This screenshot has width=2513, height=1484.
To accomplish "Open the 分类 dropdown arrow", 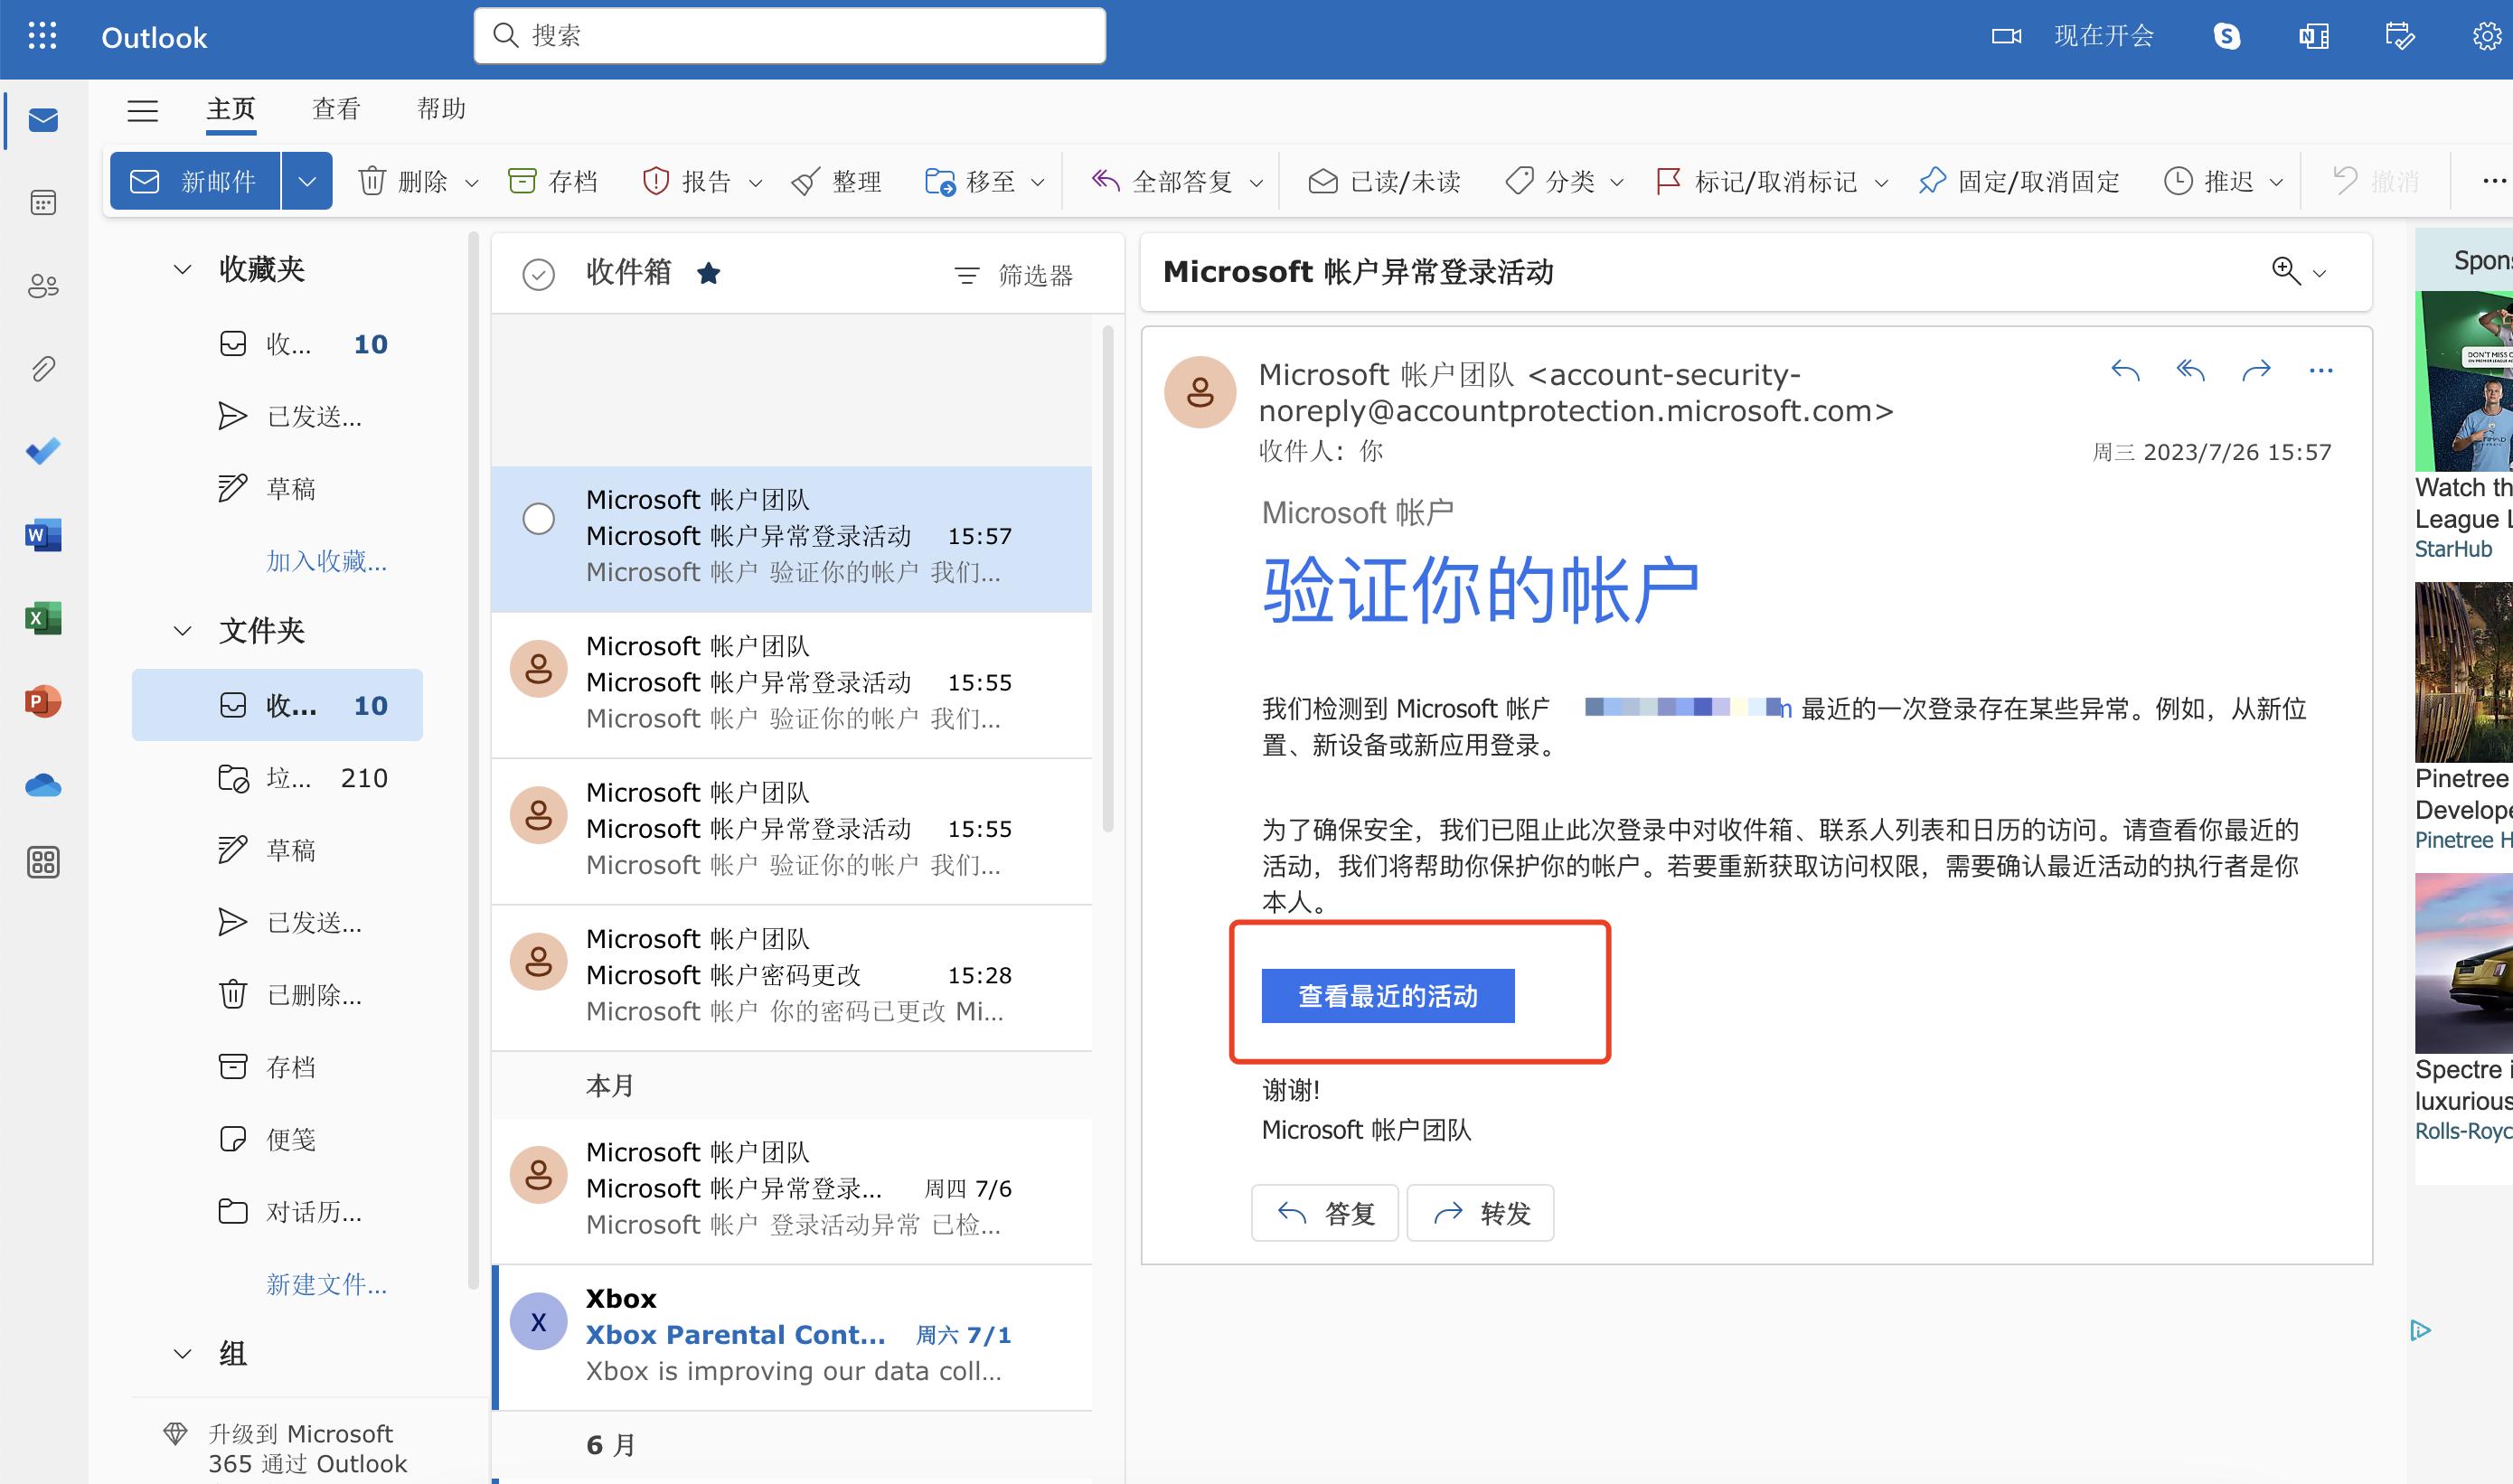I will click(x=1617, y=183).
